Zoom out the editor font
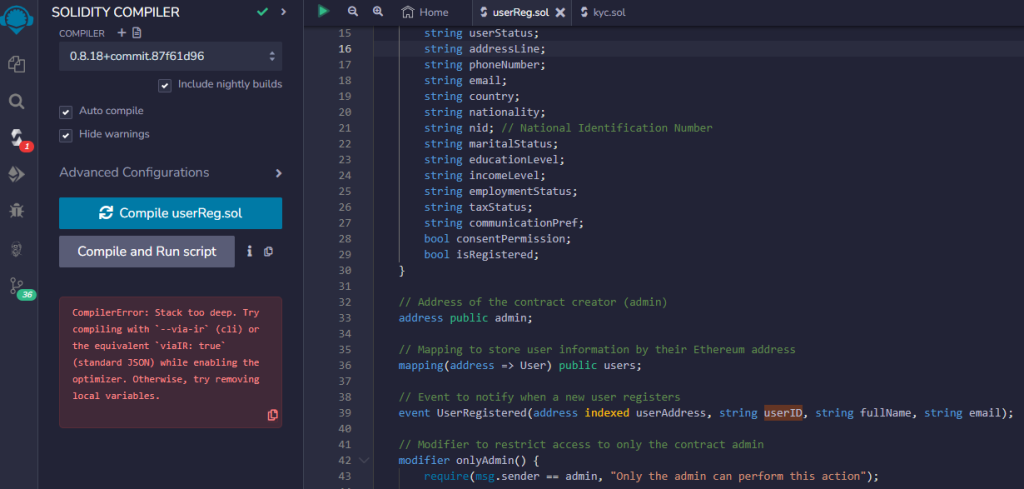1024x489 pixels. click(353, 12)
